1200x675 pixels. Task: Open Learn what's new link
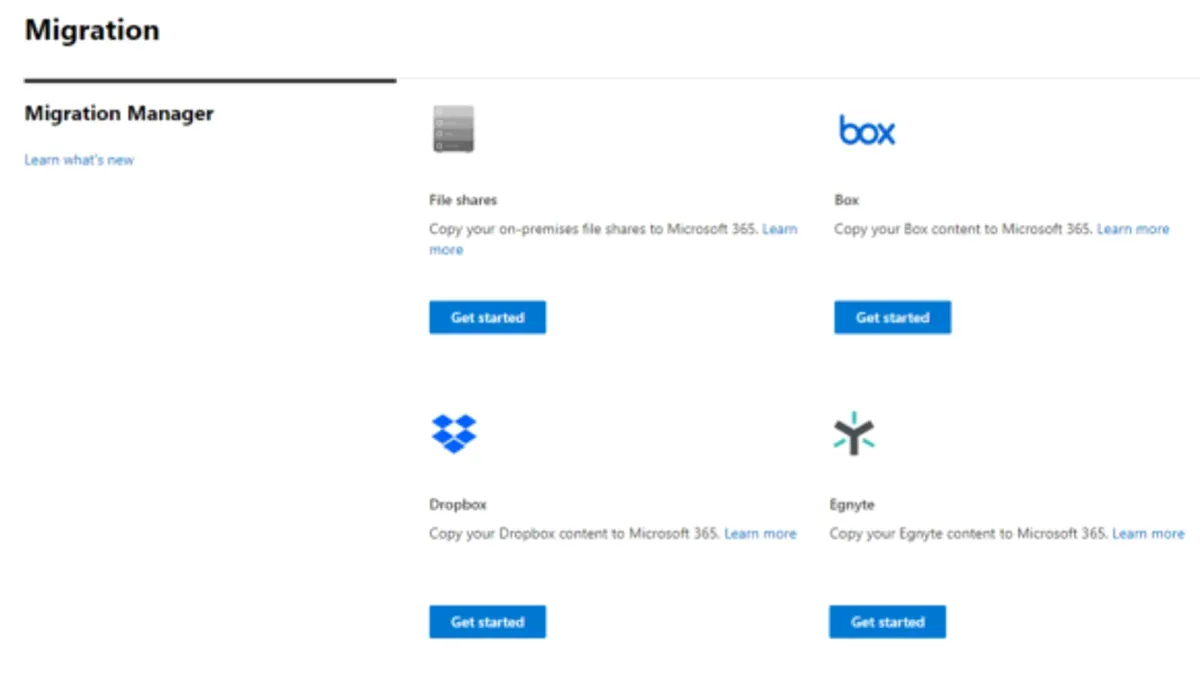click(79, 160)
